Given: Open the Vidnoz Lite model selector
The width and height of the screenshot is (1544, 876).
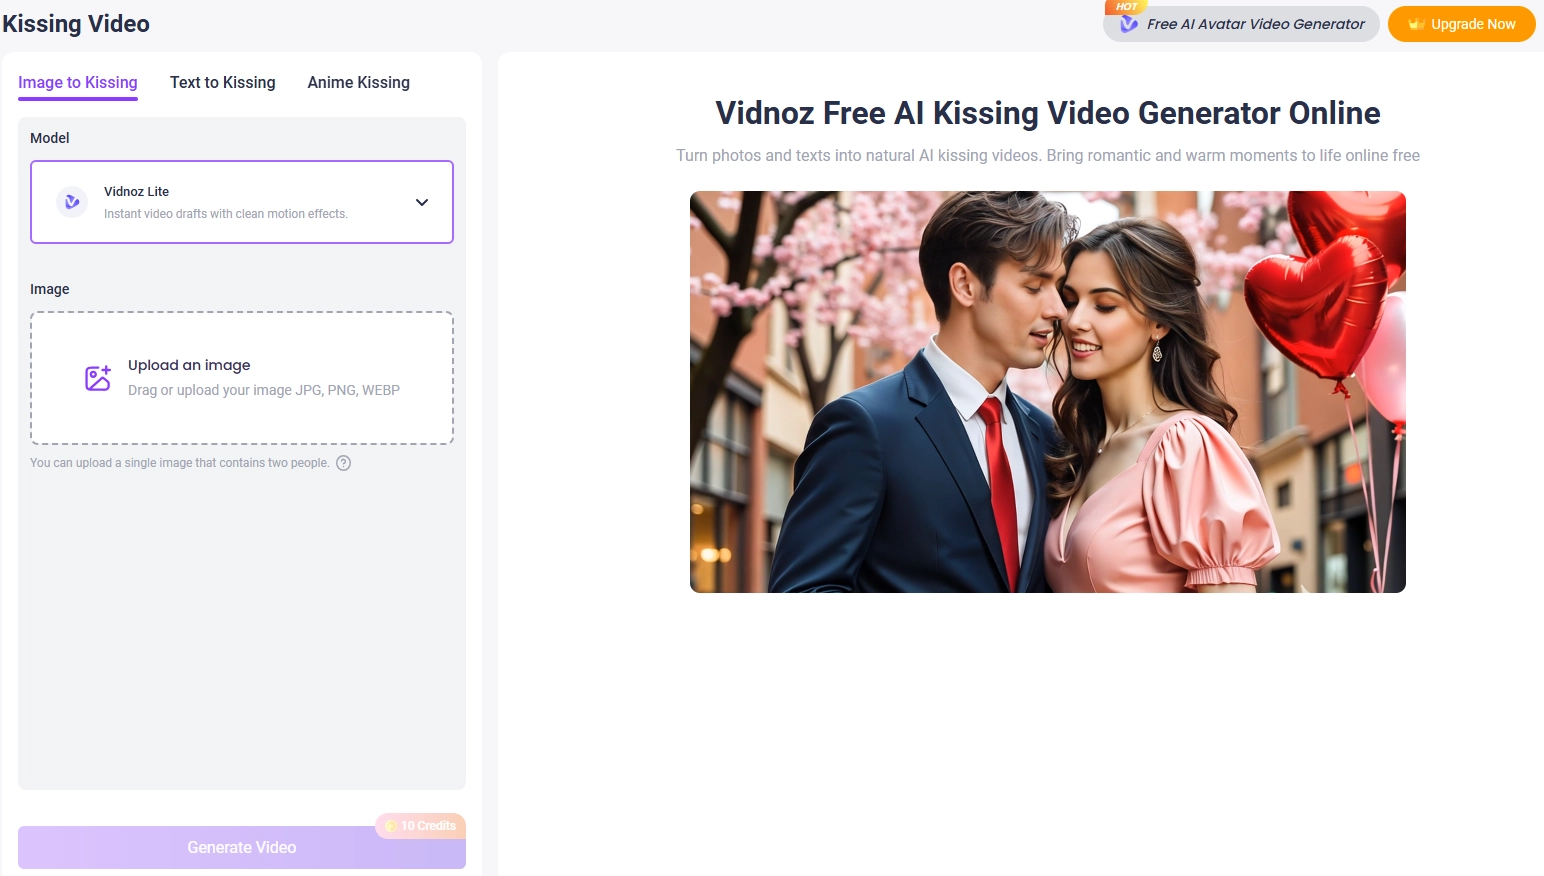Looking at the screenshot, I should 242,202.
